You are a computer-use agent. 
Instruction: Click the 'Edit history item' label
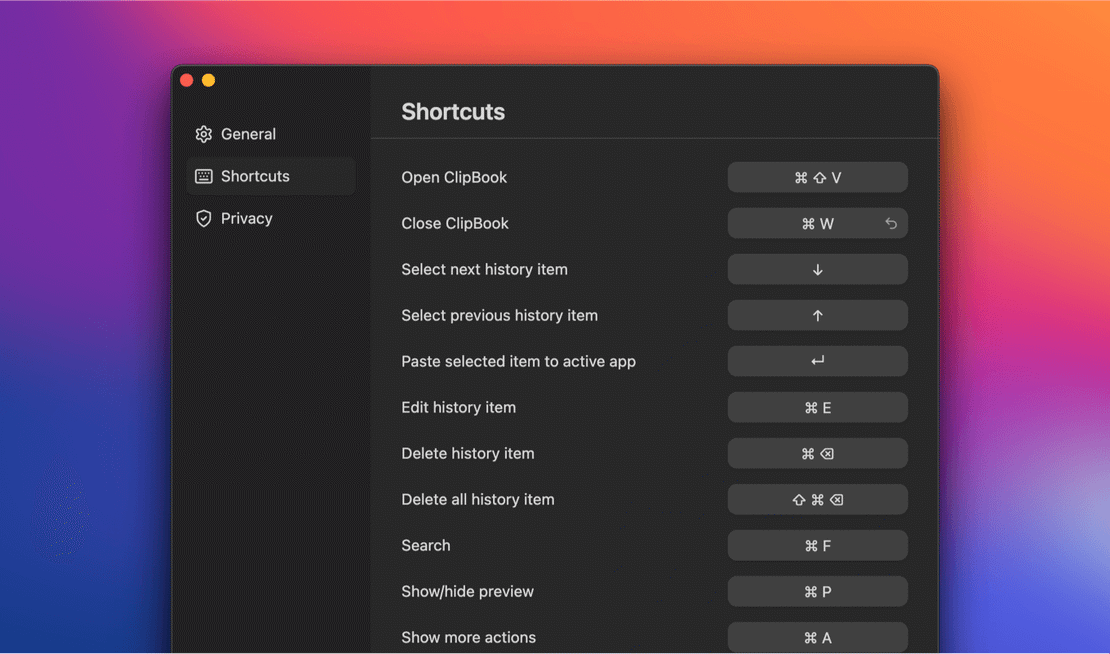458,408
